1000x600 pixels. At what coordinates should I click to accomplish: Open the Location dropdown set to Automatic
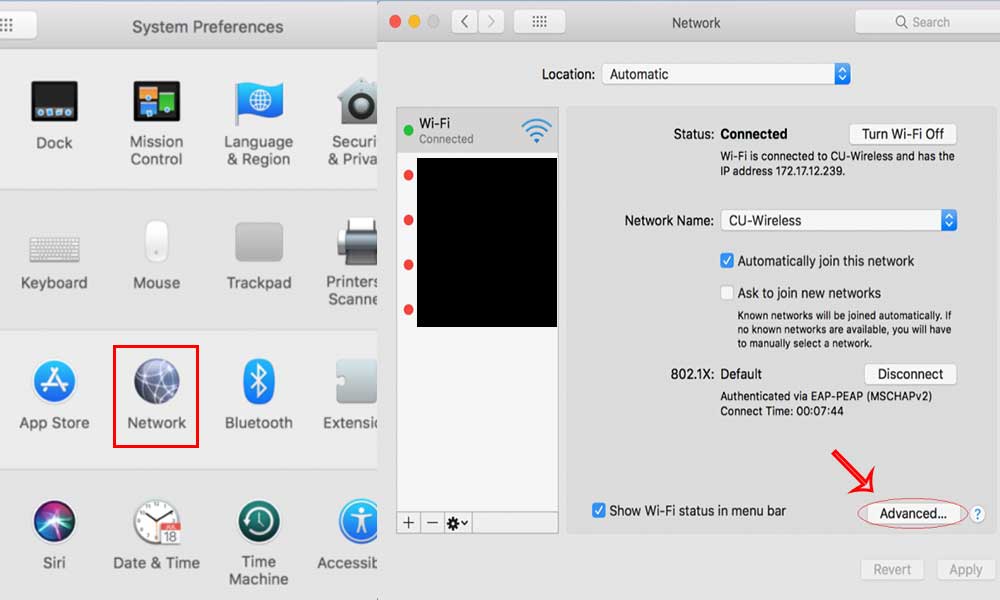(726, 74)
